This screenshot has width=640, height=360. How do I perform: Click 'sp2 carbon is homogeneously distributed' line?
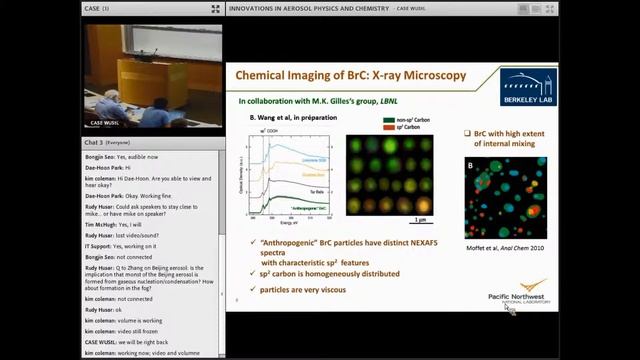tap(329, 274)
